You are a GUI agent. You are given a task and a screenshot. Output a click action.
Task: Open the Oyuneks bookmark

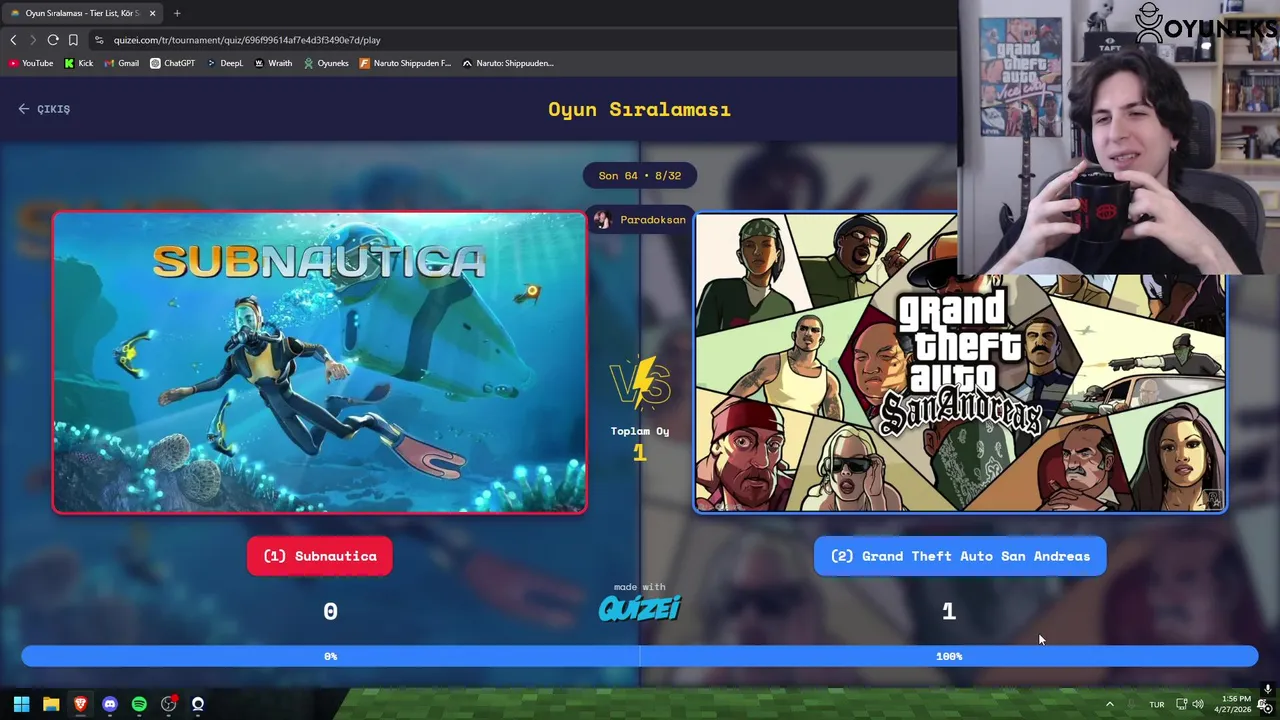point(327,63)
